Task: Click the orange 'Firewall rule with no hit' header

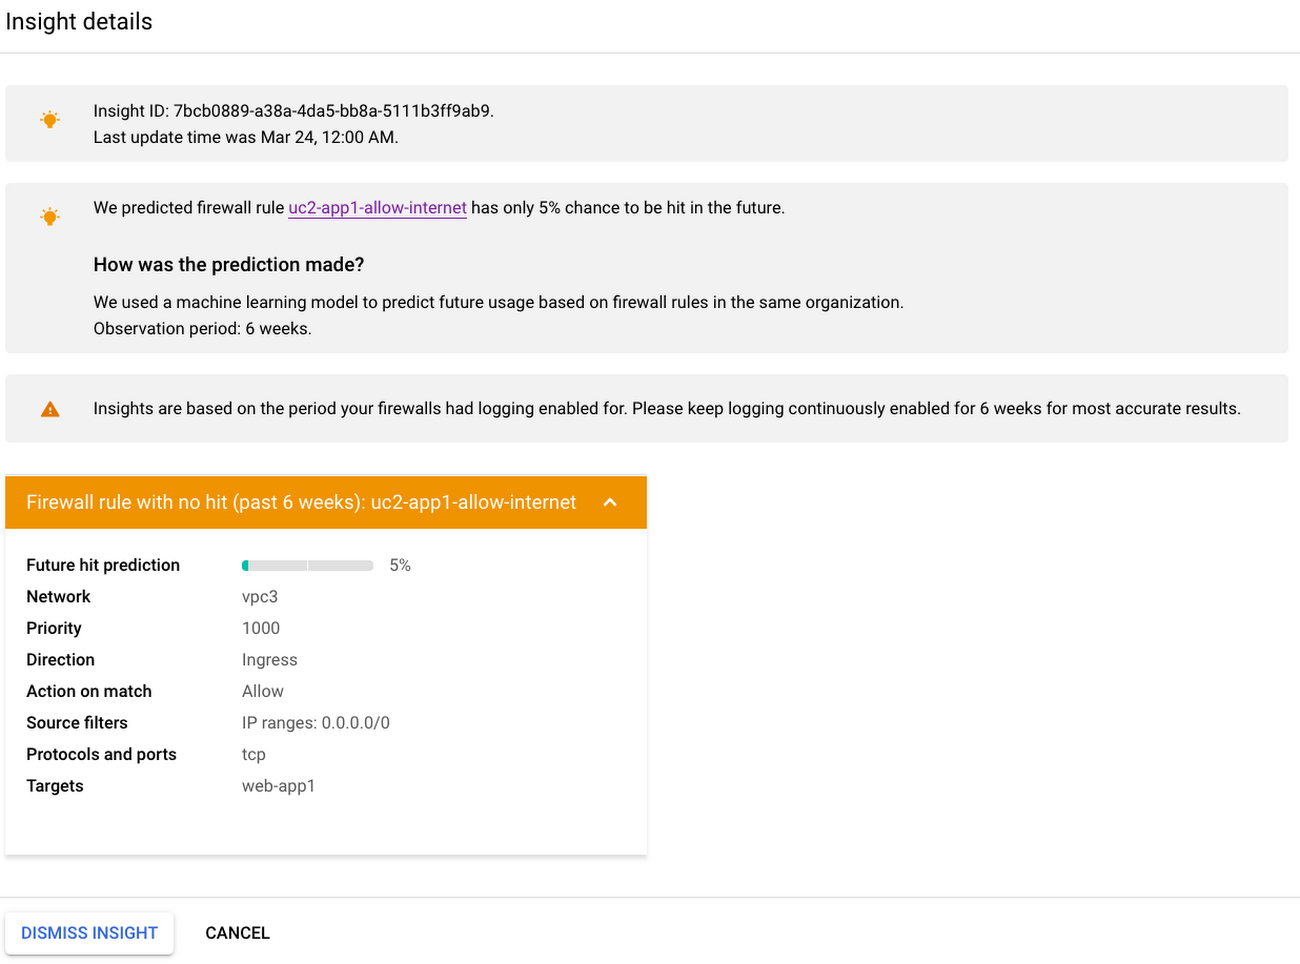Action: 326,502
